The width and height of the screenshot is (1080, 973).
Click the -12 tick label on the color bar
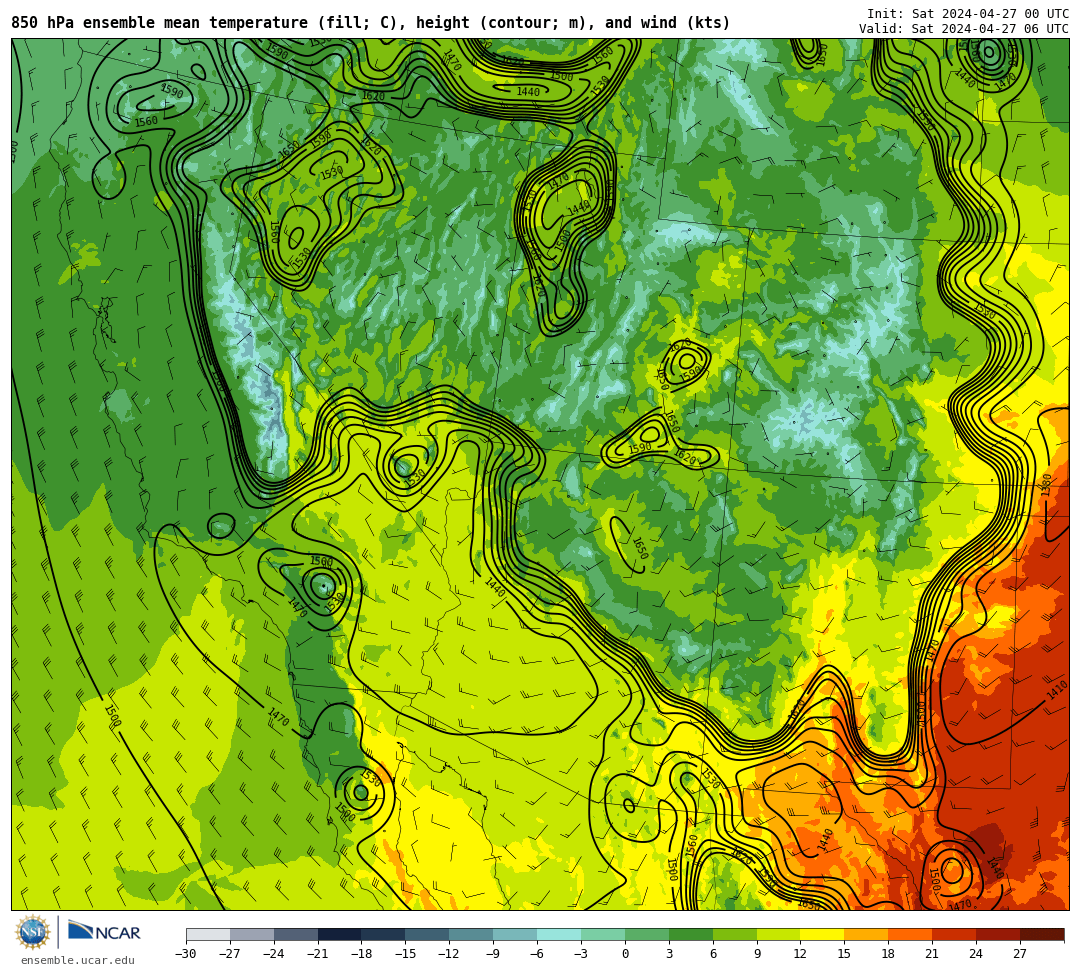tap(449, 954)
